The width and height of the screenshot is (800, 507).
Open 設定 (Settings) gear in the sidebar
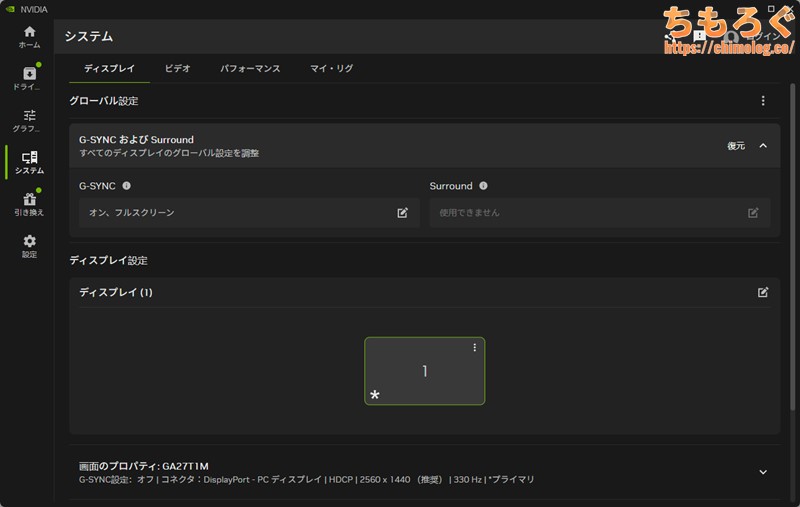[29, 246]
